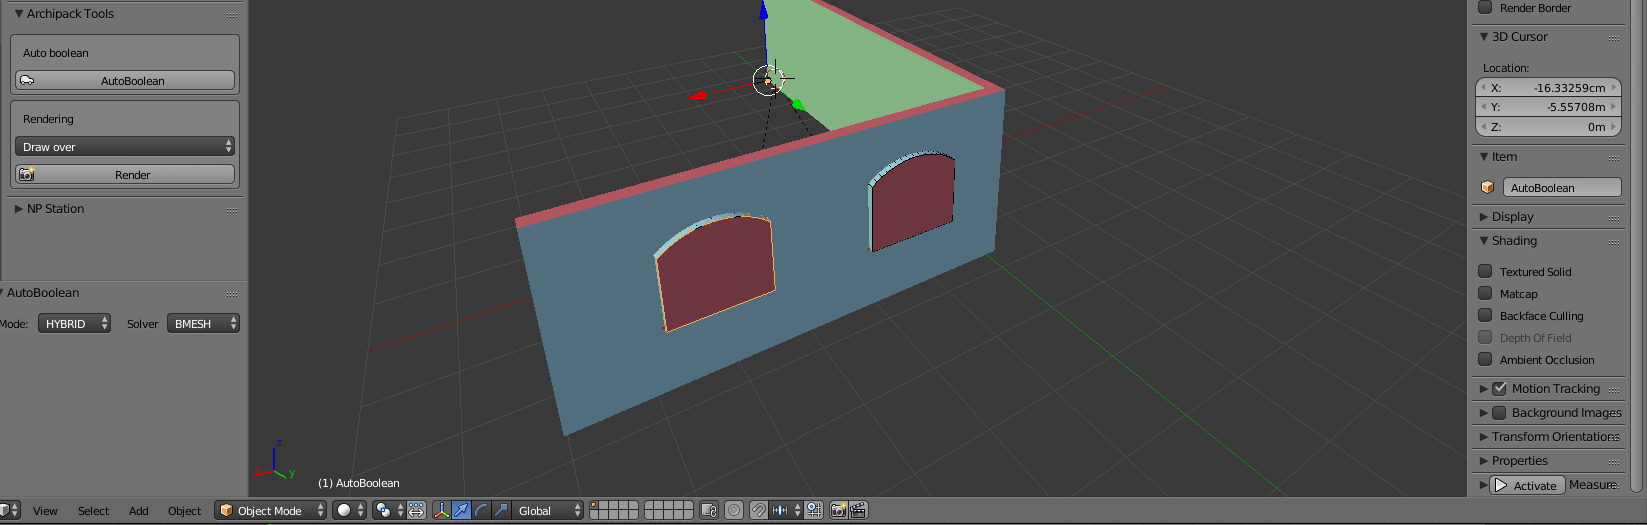
Task: Click the orange cube icon beside item name
Action: coord(1487,187)
